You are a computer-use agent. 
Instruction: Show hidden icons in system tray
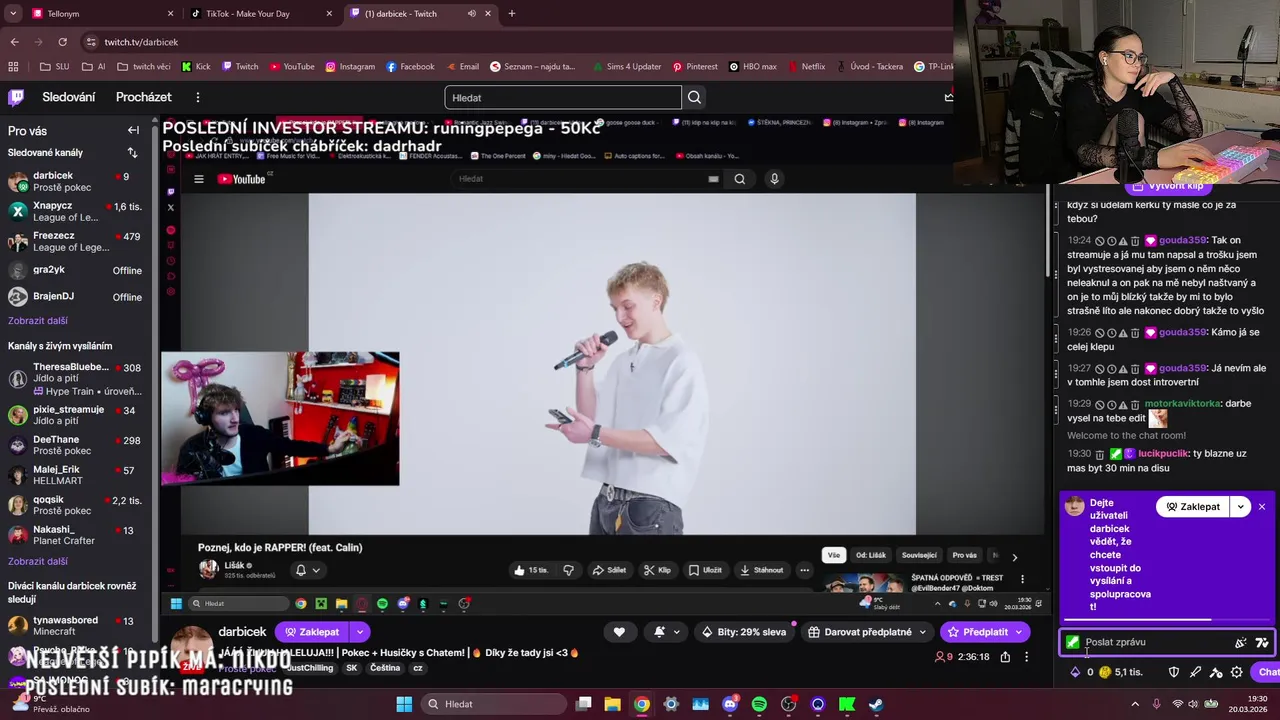click(x=1134, y=704)
